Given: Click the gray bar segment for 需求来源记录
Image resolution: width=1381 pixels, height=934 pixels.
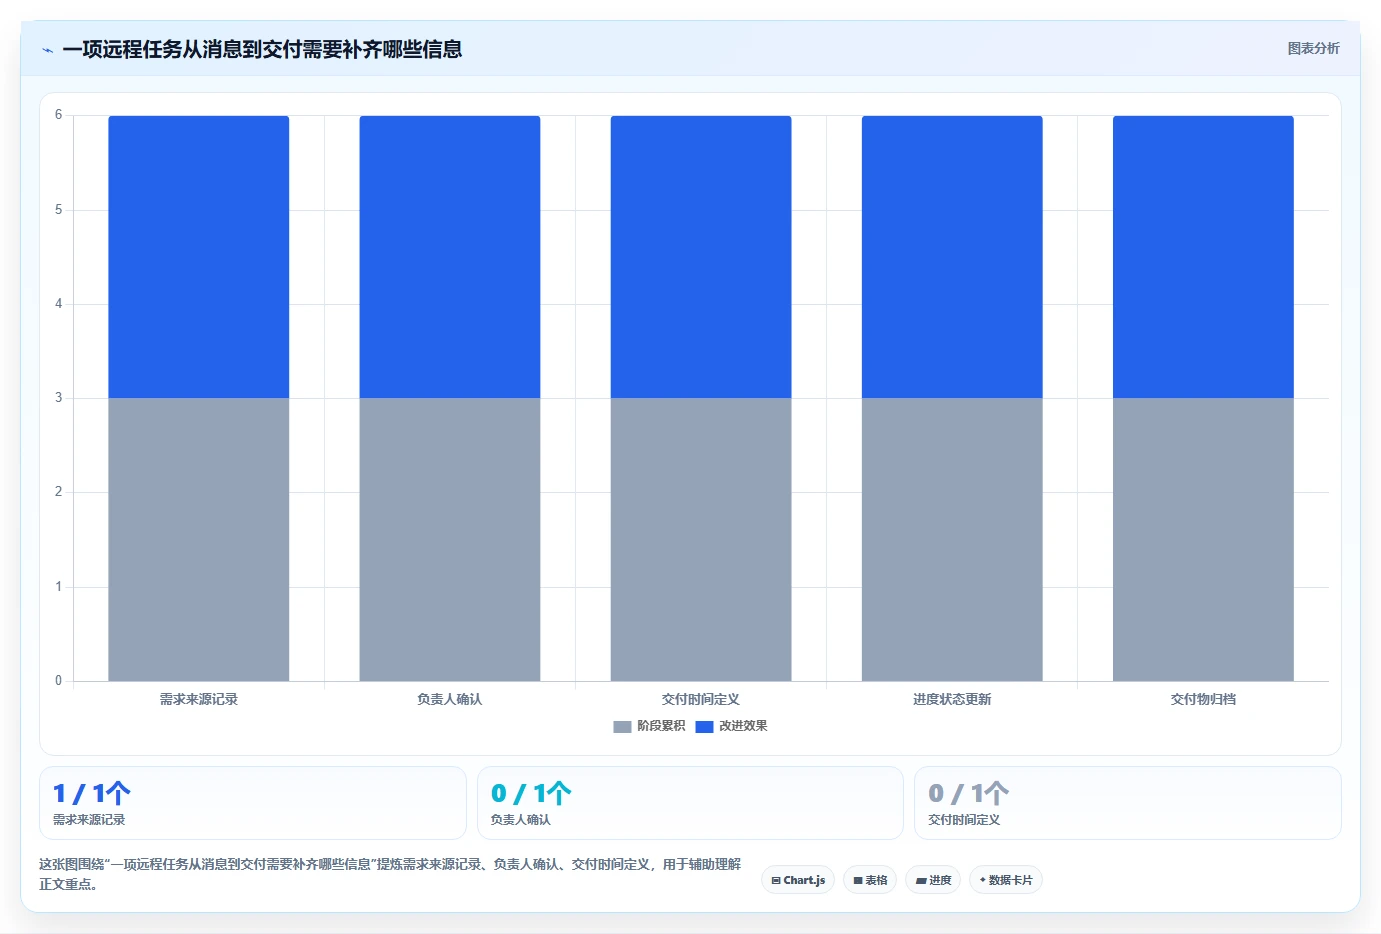Looking at the screenshot, I should (199, 540).
